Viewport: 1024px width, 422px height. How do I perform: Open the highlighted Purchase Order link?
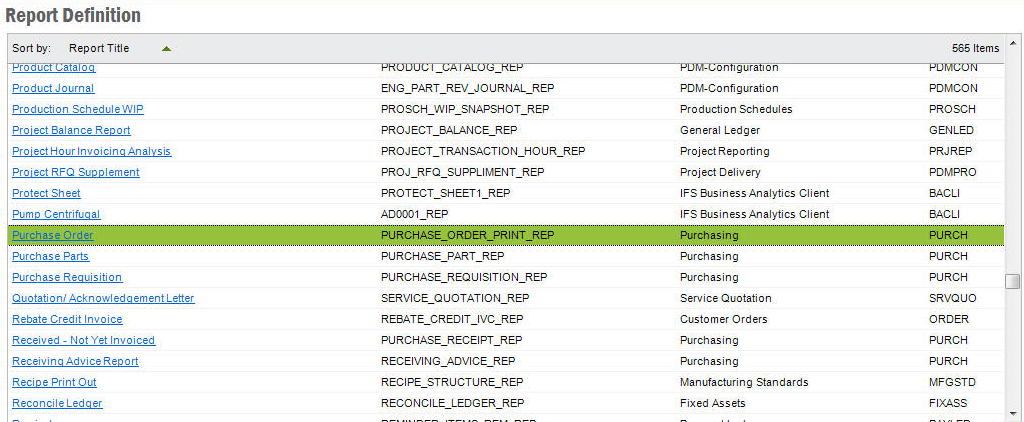coord(52,235)
